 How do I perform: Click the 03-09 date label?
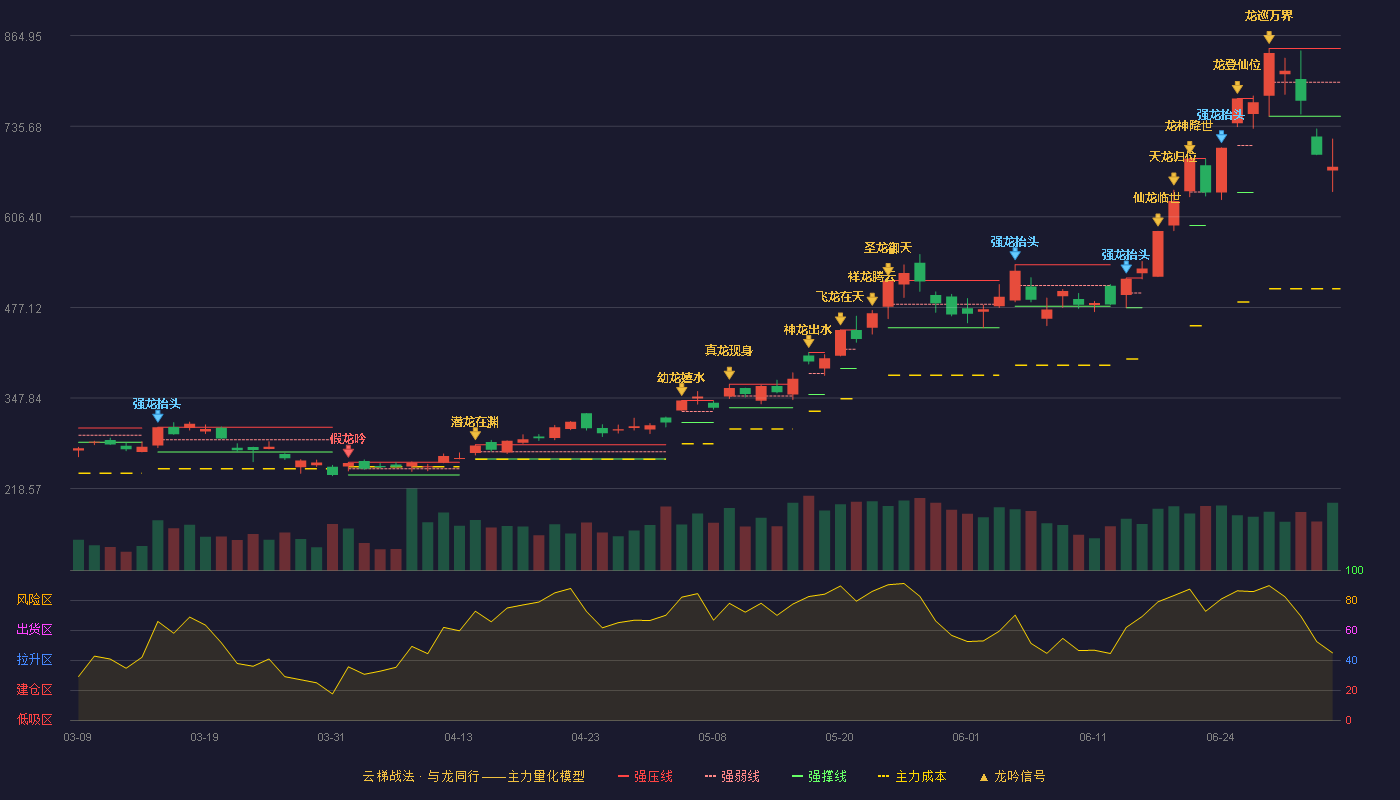tap(77, 737)
